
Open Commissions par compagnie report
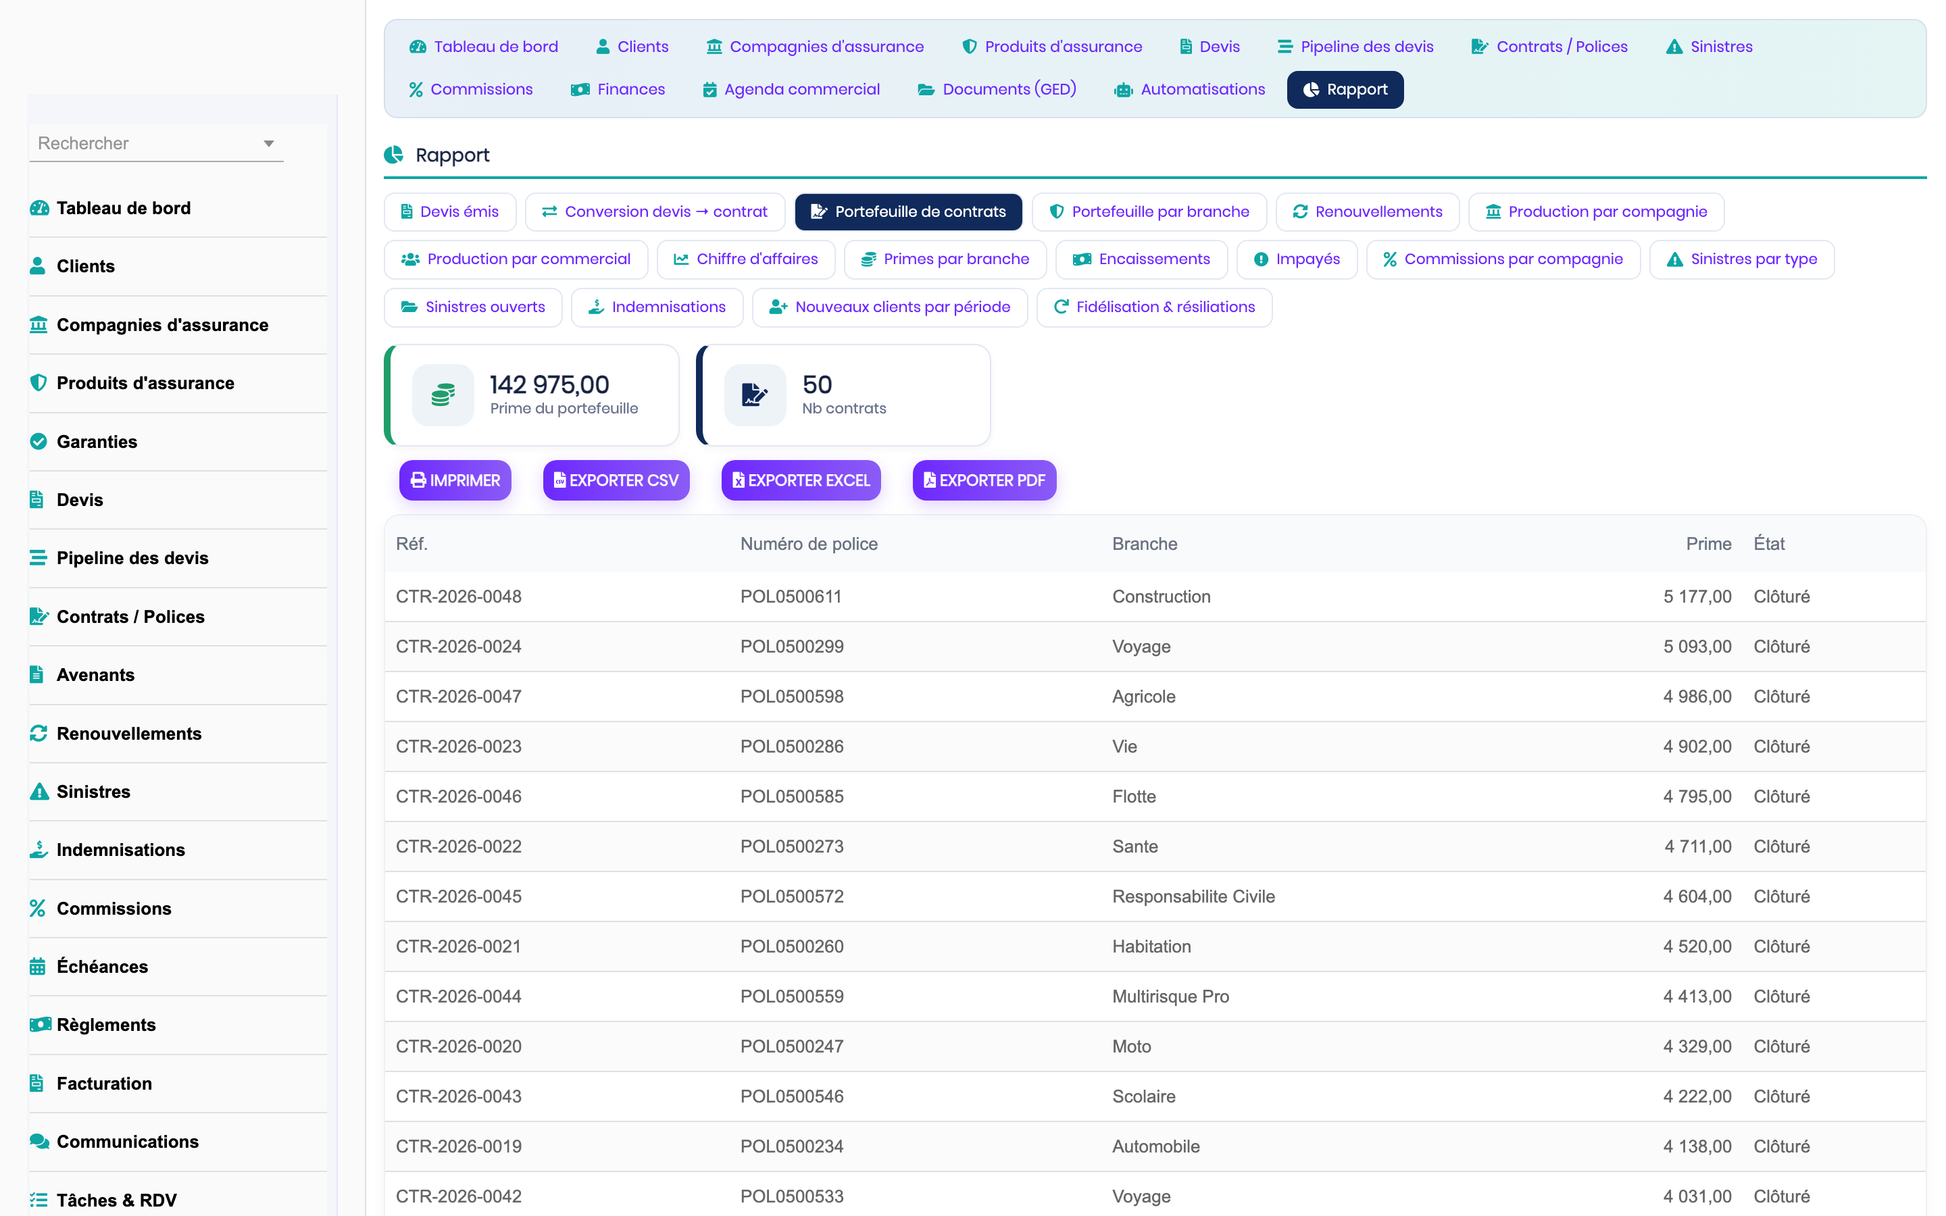tap(1503, 260)
